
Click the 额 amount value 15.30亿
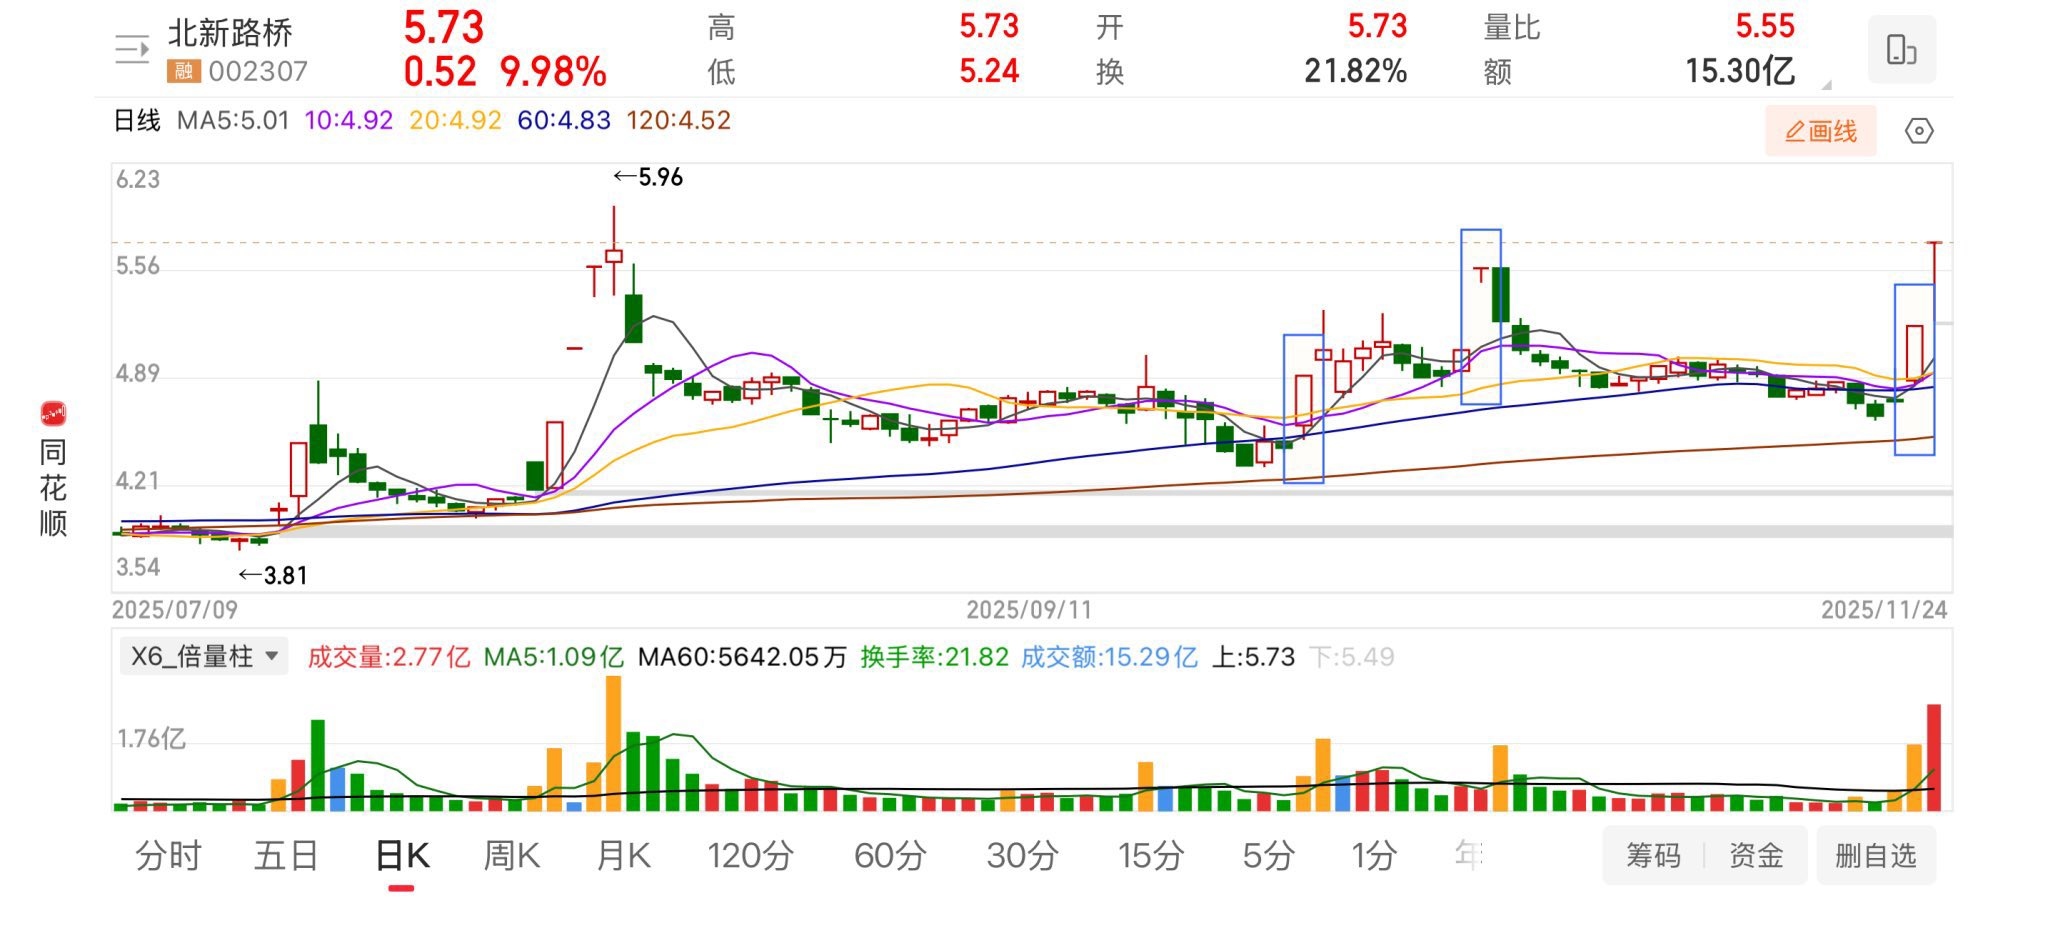(x=1740, y=71)
